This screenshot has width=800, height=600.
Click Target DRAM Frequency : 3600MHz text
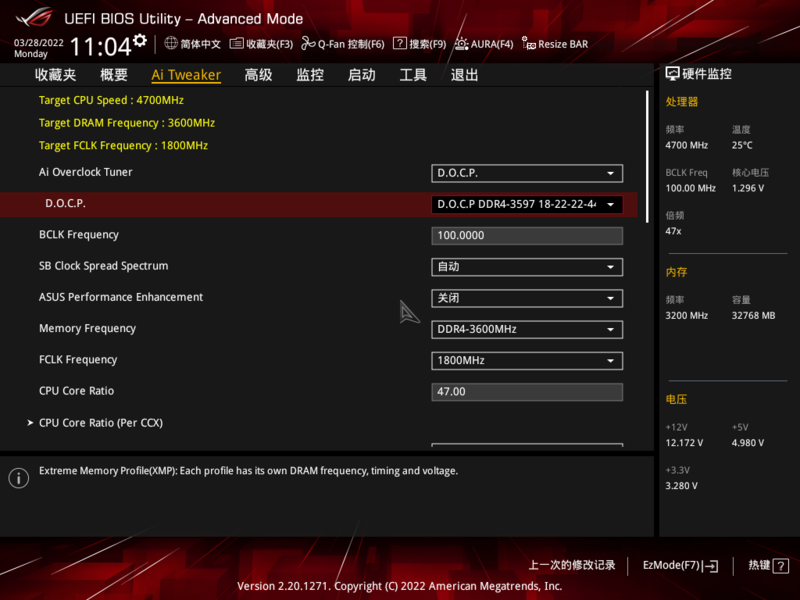(x=127, y=123)
